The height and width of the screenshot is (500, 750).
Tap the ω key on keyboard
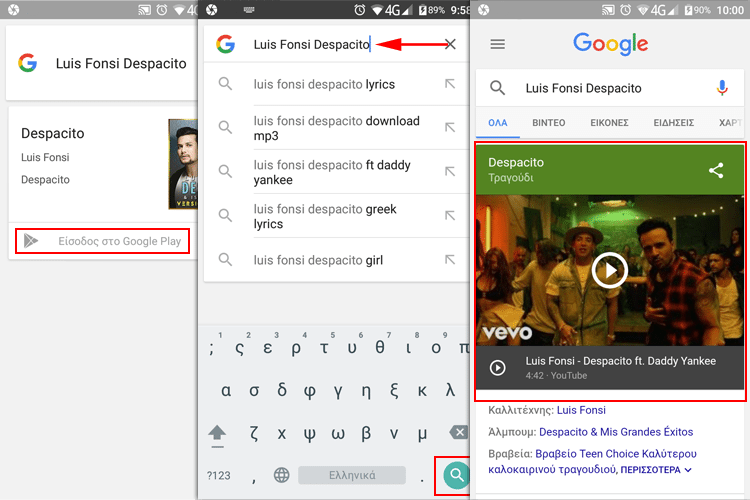[338, 433]
